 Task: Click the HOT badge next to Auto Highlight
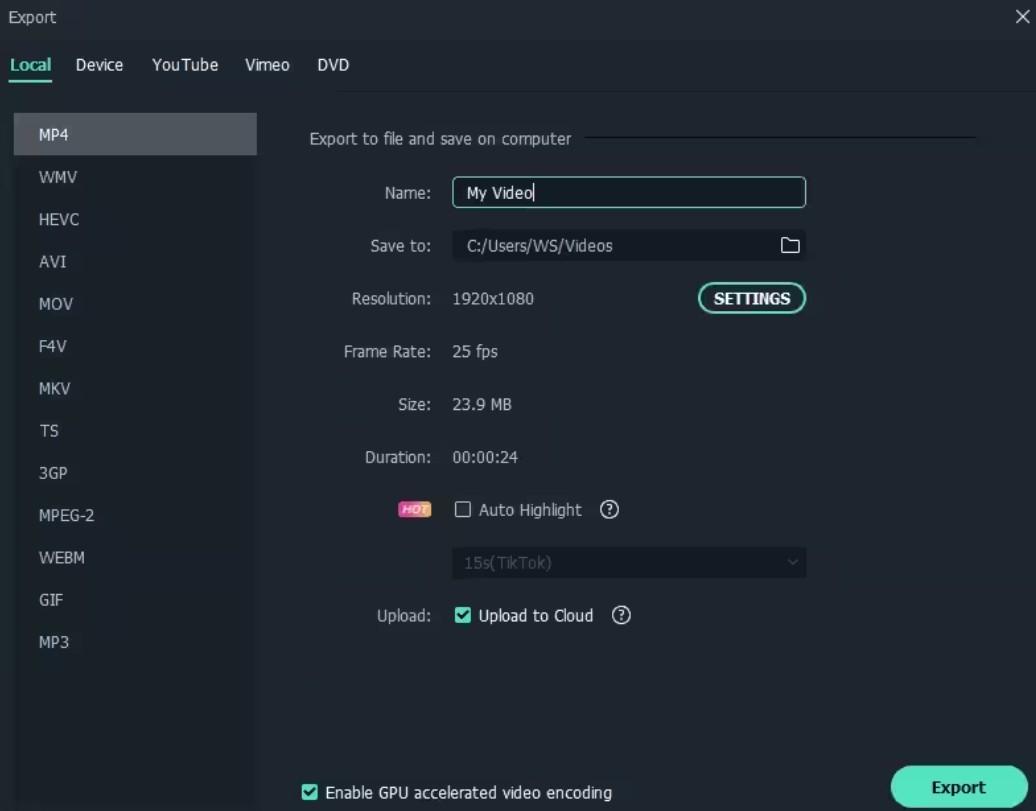click(x=414, y=509)
